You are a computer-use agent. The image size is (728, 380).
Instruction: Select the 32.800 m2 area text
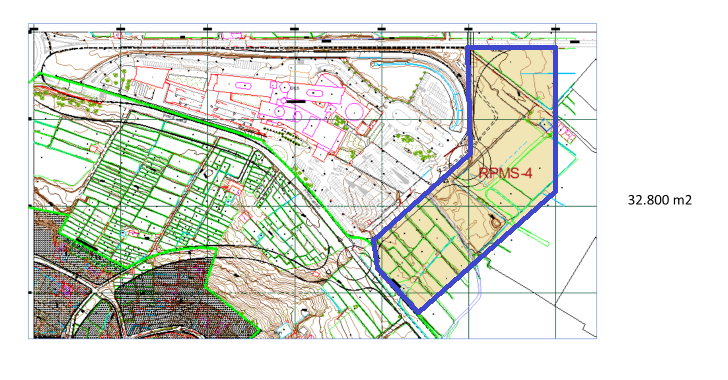(660, 200)
